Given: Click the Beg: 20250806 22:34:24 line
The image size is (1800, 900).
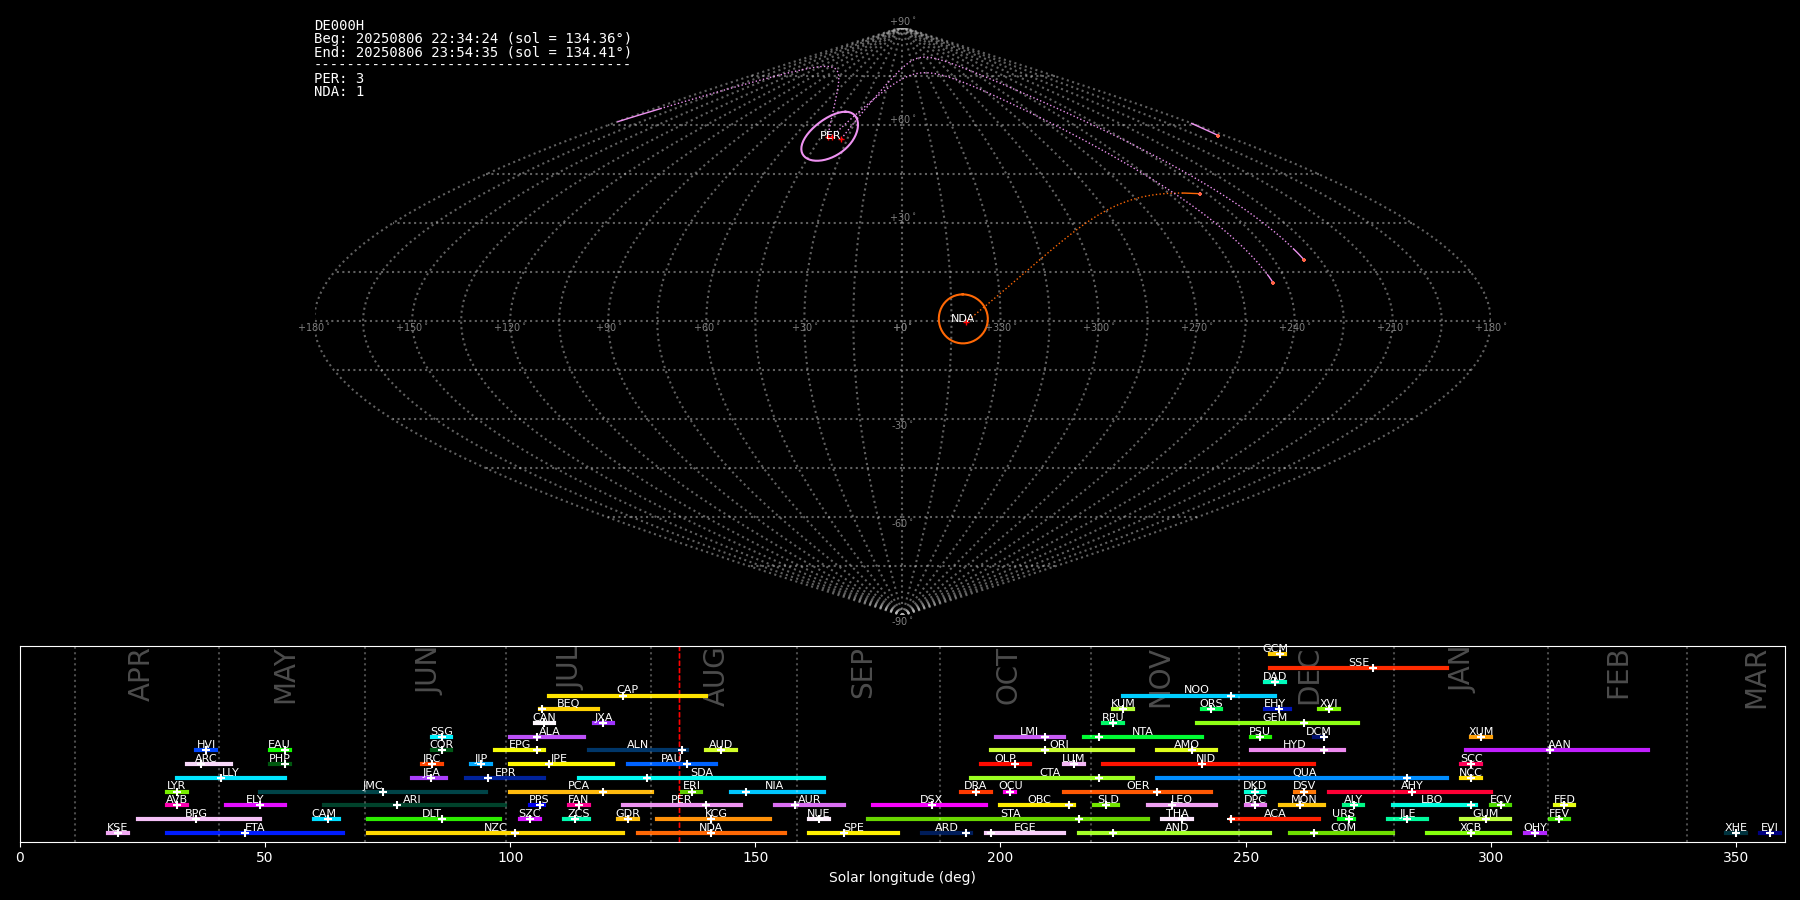Looking at the screenshot, I should tap(473, 39).
